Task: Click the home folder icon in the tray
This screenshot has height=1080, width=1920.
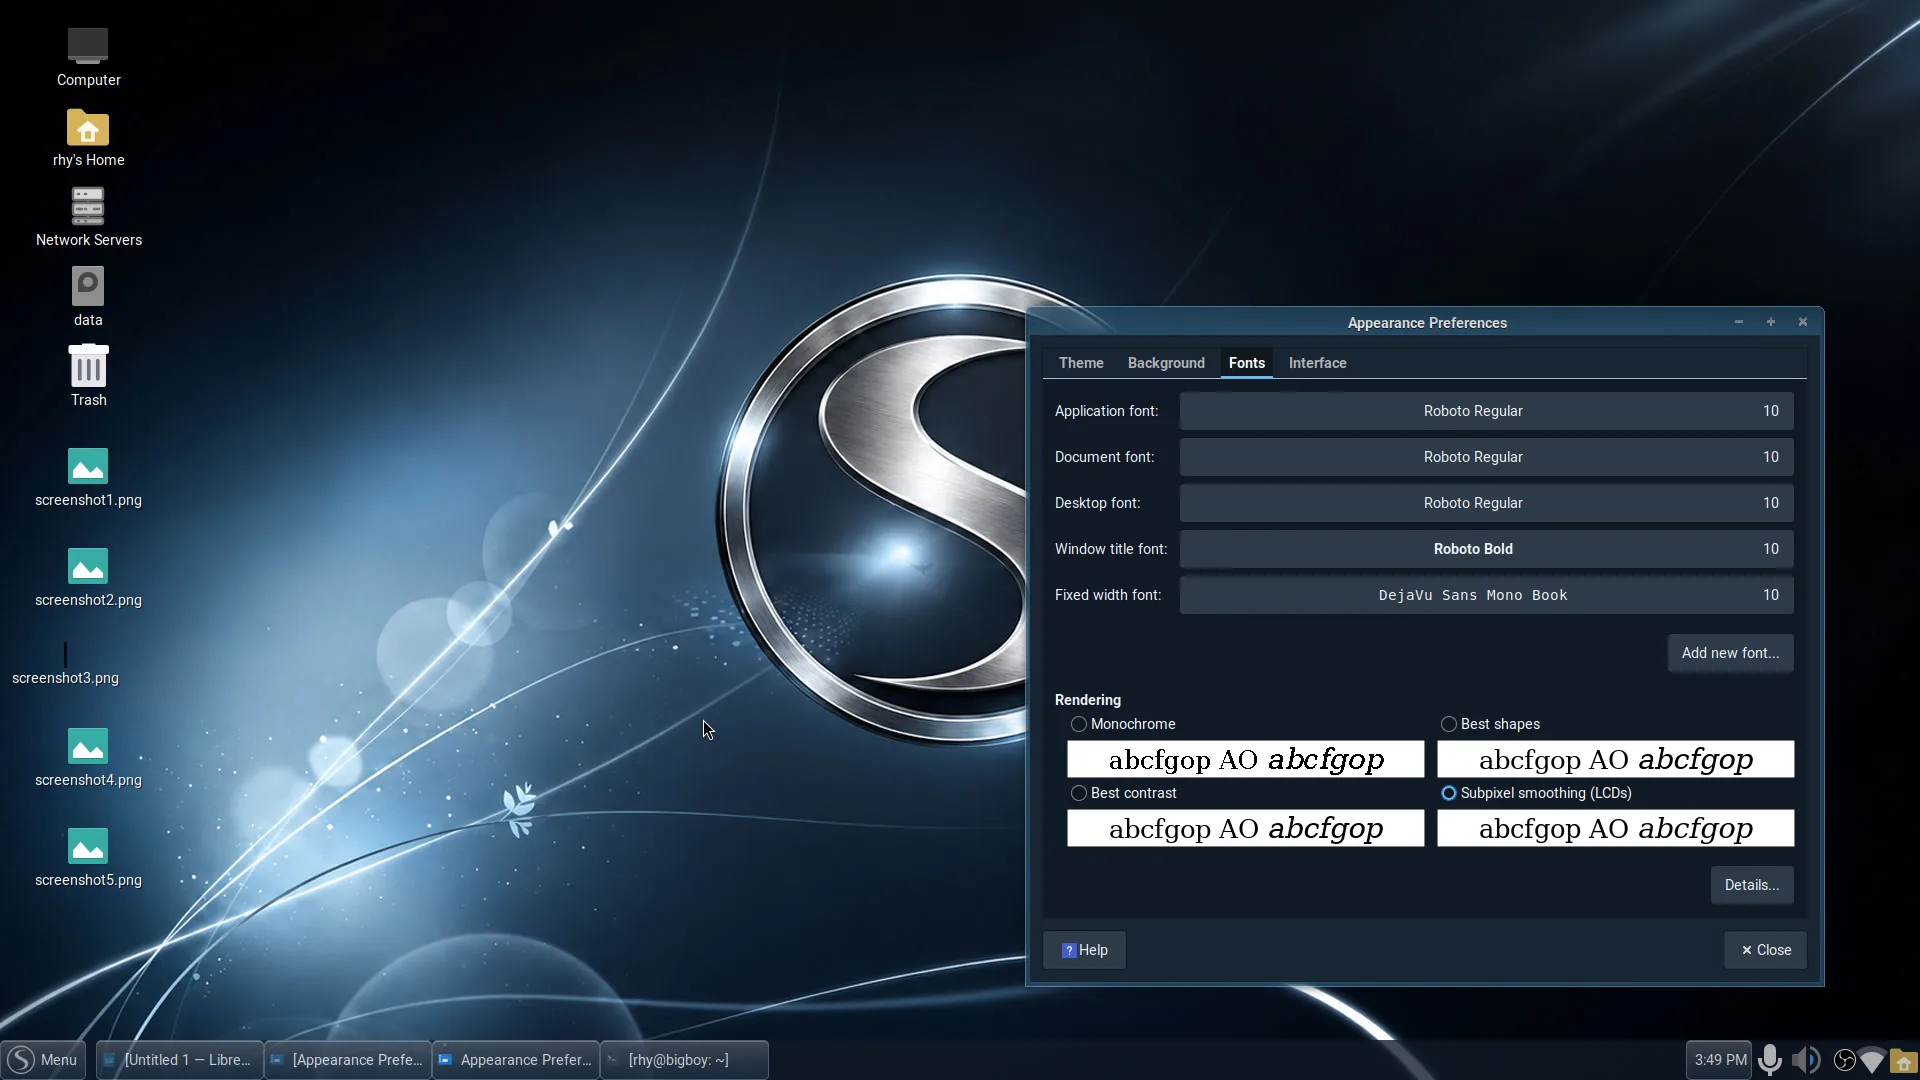Action: tap(1904, 1061)
